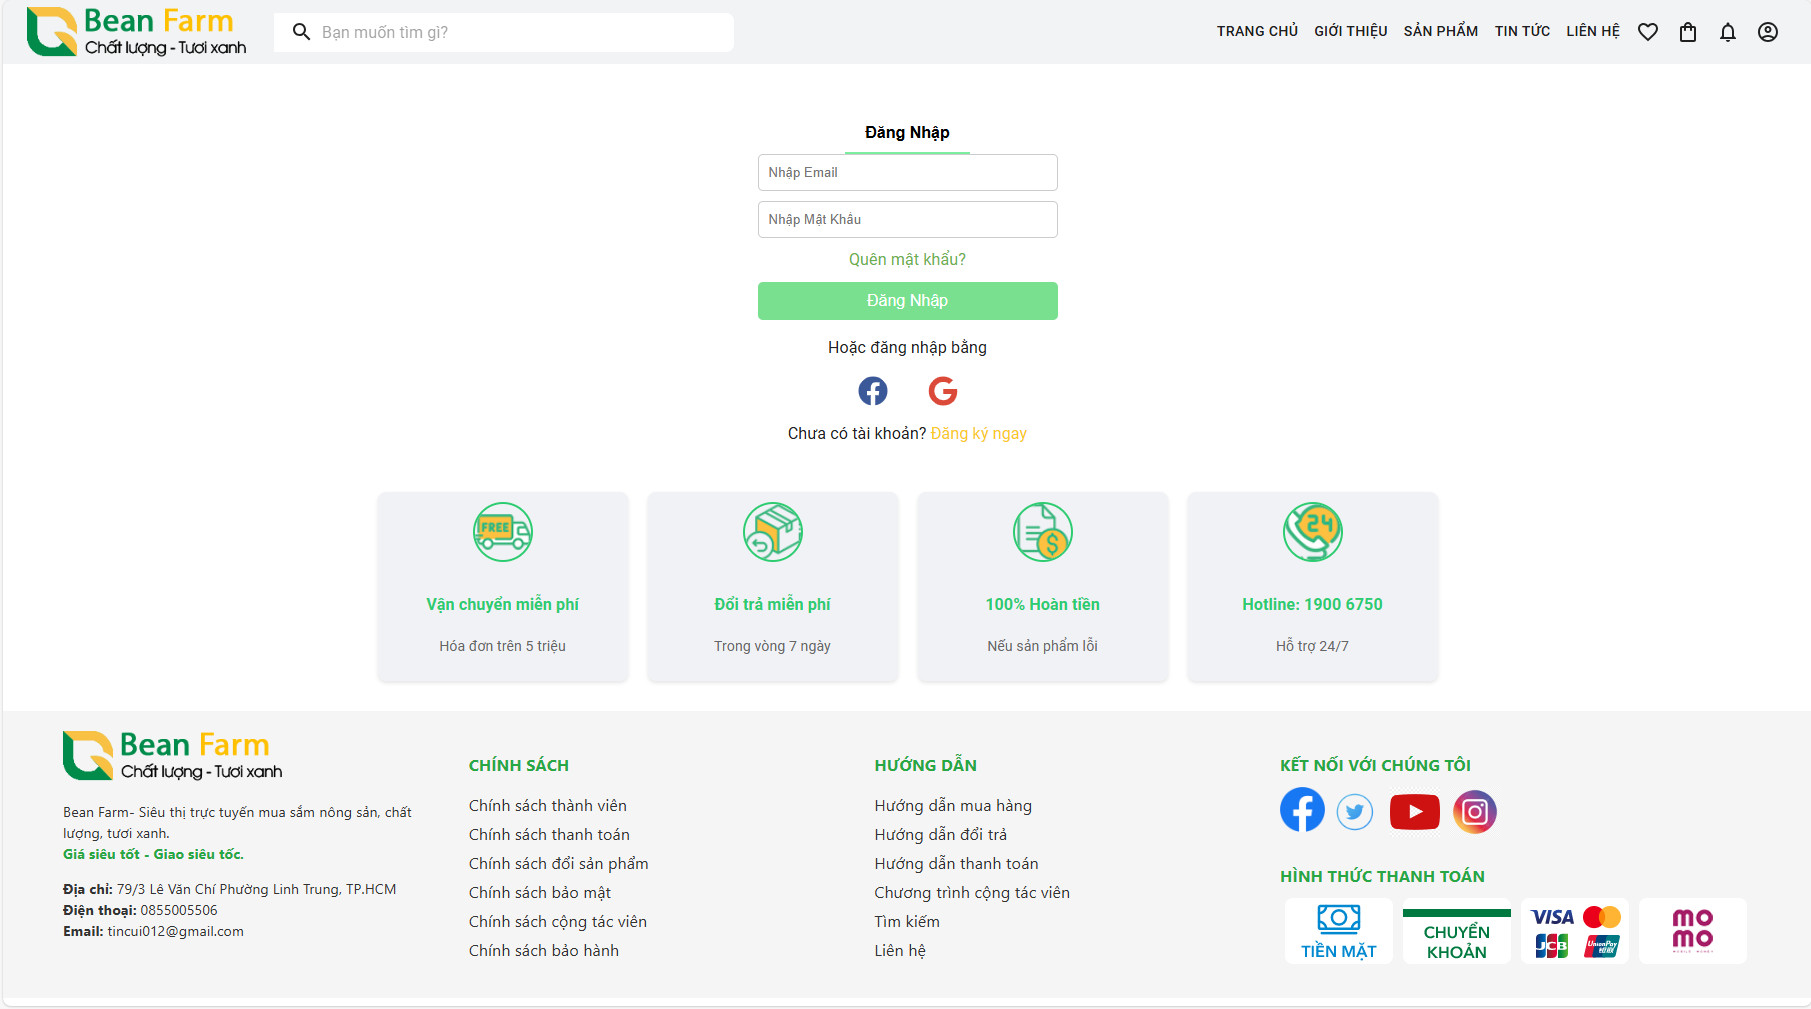The width and height of the screenshot is (1811, 1009).
Task: Click the MoMo payment icon
Action: pyautogui.click(x=1693, y=931)
